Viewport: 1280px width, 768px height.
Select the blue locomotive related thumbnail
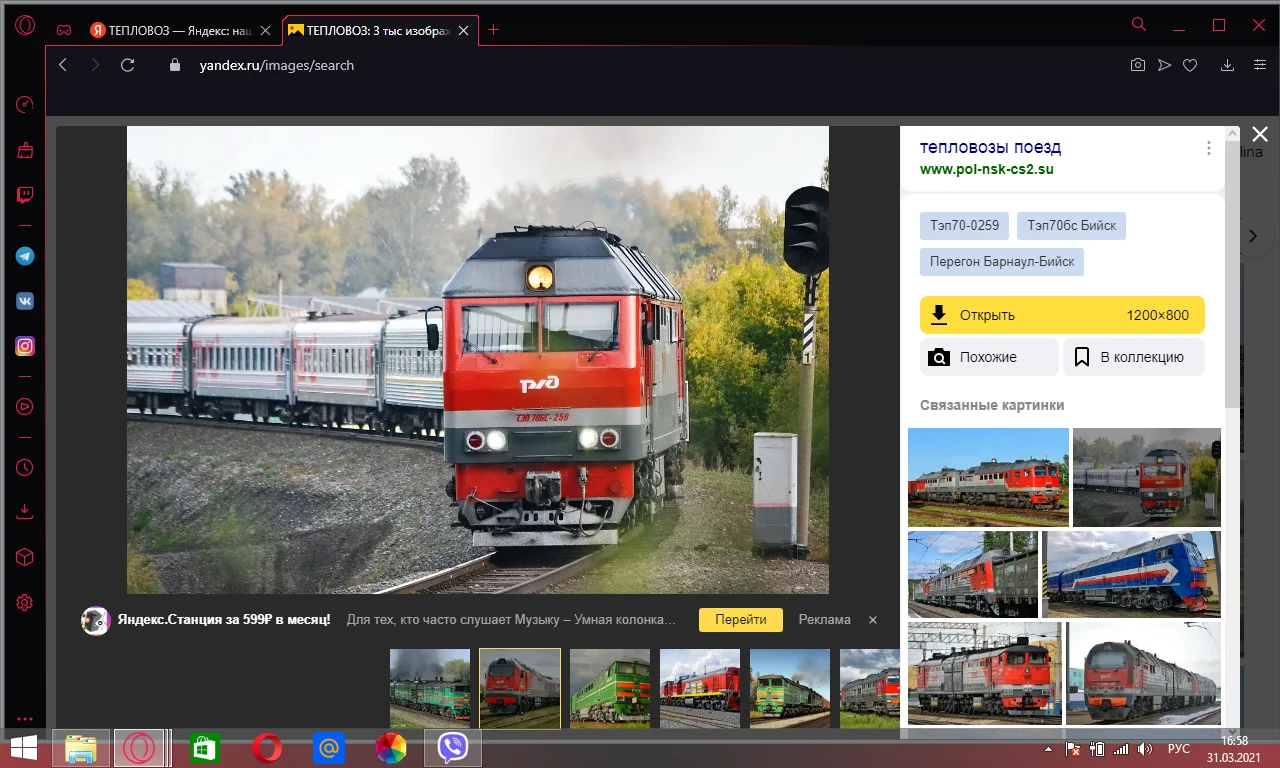[1131, 574]
